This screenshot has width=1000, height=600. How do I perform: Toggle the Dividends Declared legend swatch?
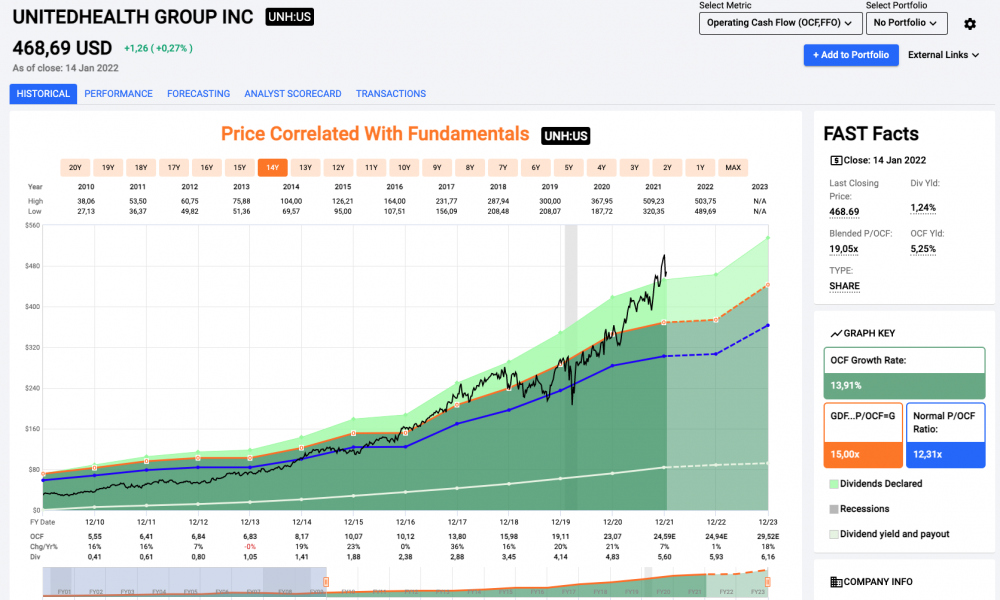click(x=833, y=484)
